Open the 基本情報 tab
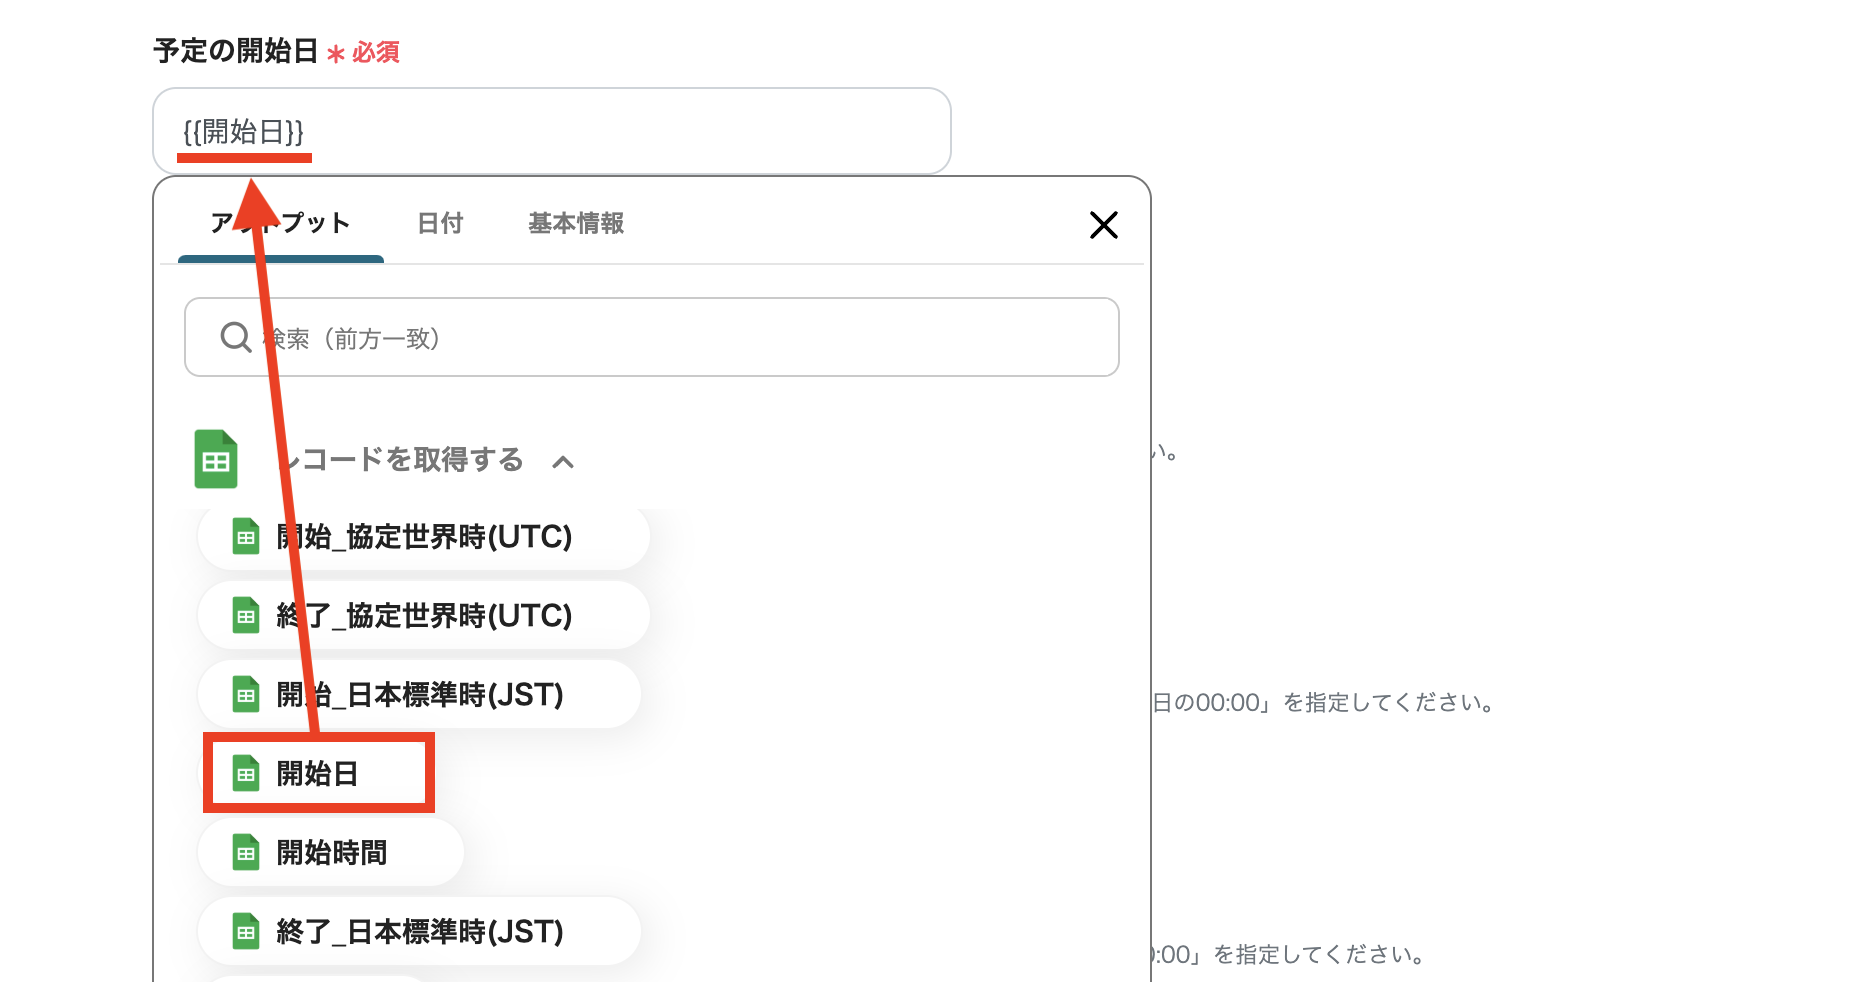 (577, 224)
